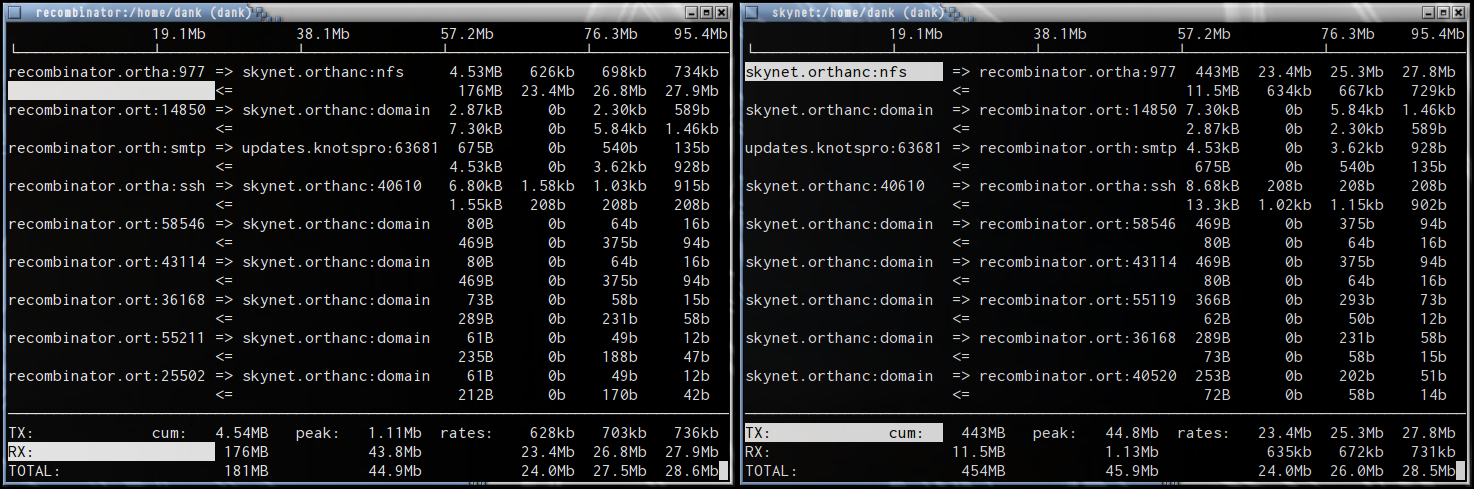1474x489 pixels.
Task: Minimize the skynet terminal window
Action: point(1428,12)
